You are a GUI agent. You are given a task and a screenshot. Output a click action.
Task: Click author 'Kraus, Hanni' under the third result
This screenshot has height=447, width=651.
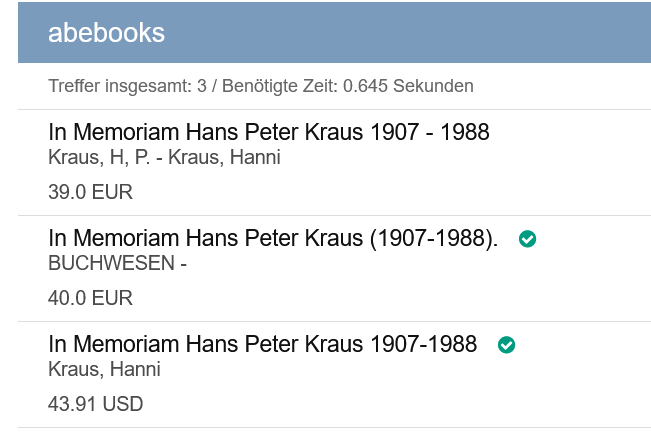tap(104, 370)
